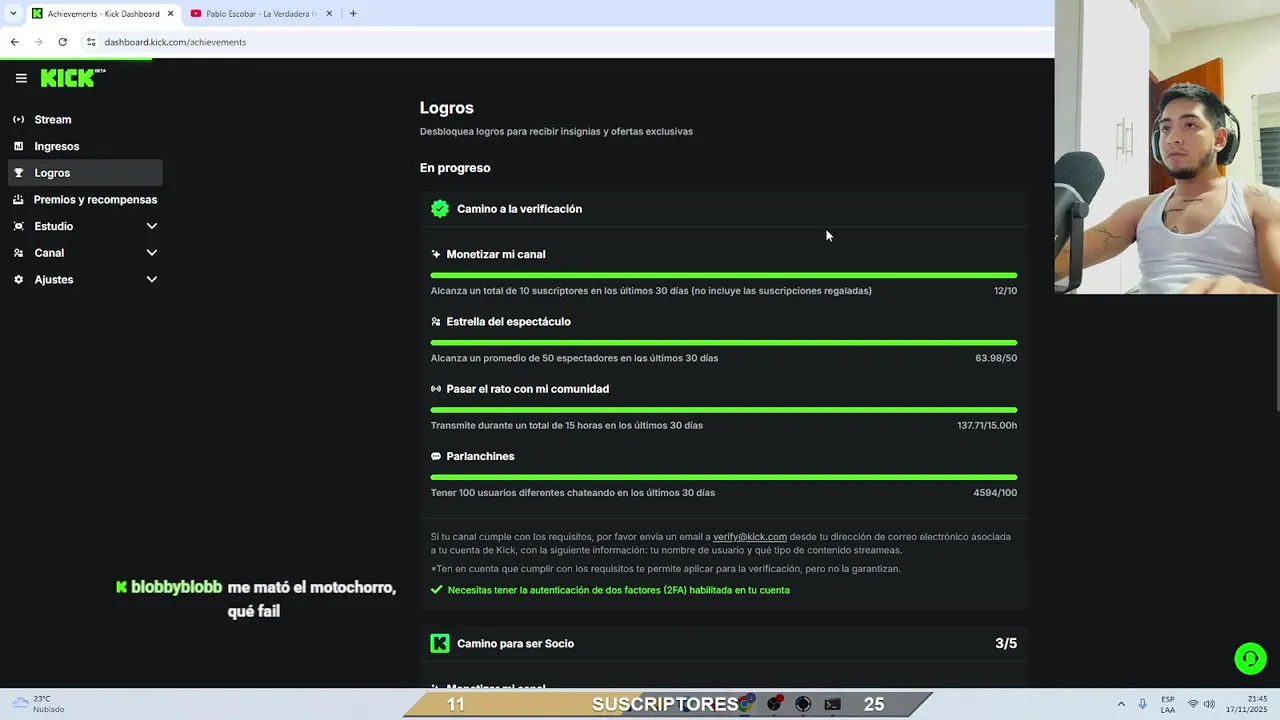Click the Pasar el rato broadcast icon
The width and height of the screenshot is (1280, 720).
click(436, 389)
